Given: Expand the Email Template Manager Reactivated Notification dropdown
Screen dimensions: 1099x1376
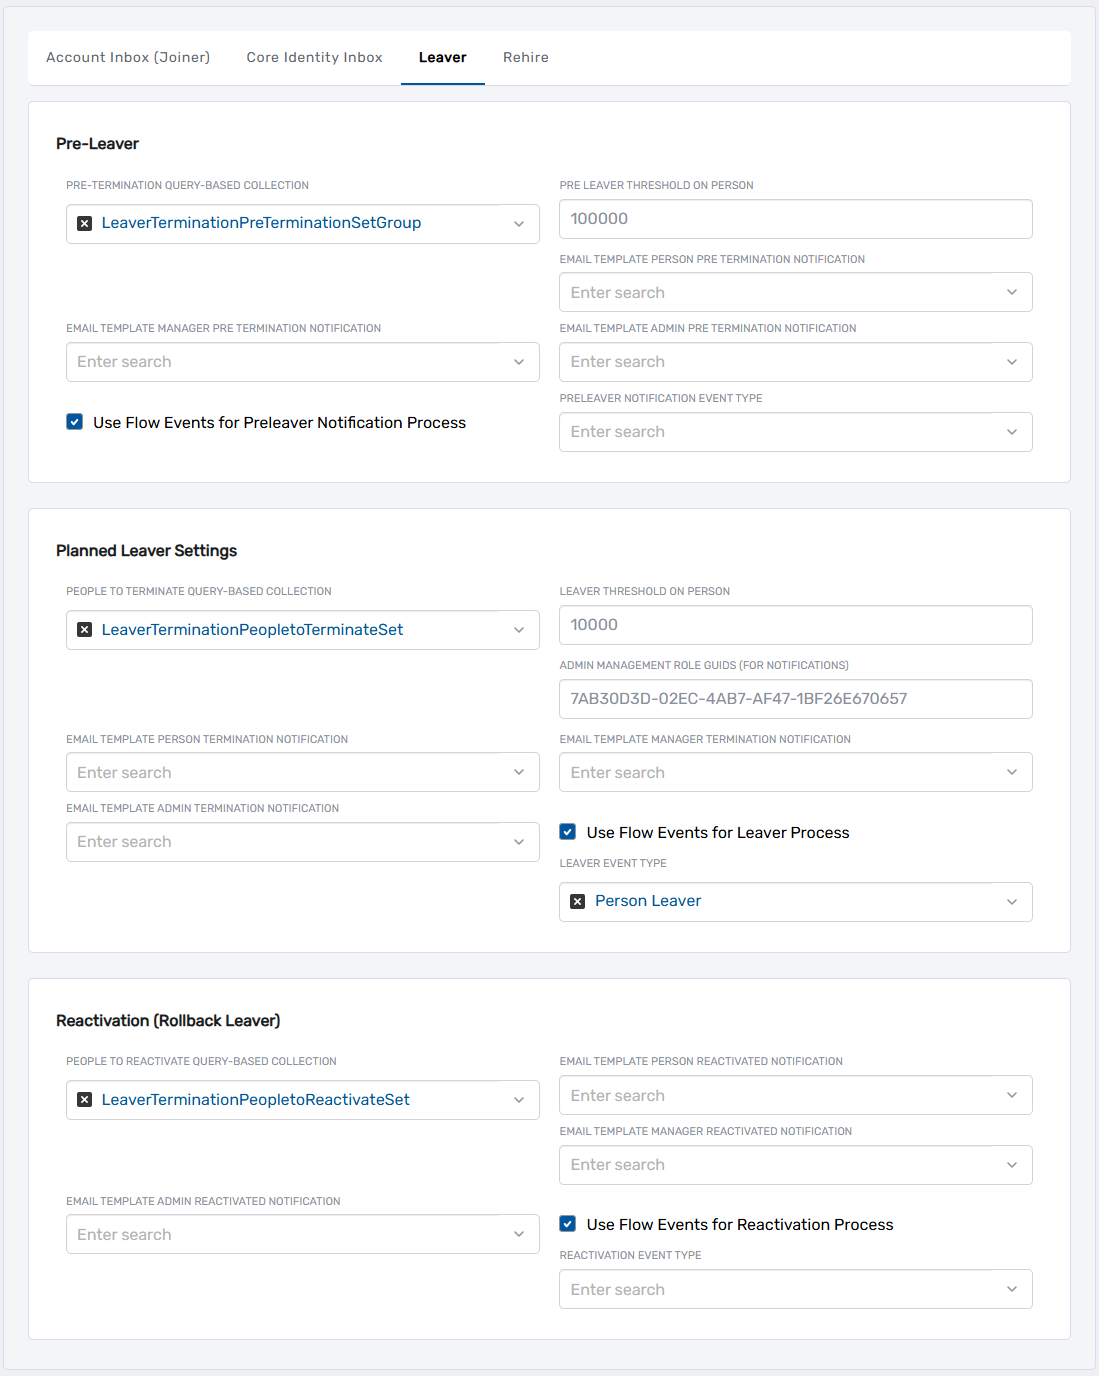Looking at the screenshot, I should [x=1012, y=1165].
